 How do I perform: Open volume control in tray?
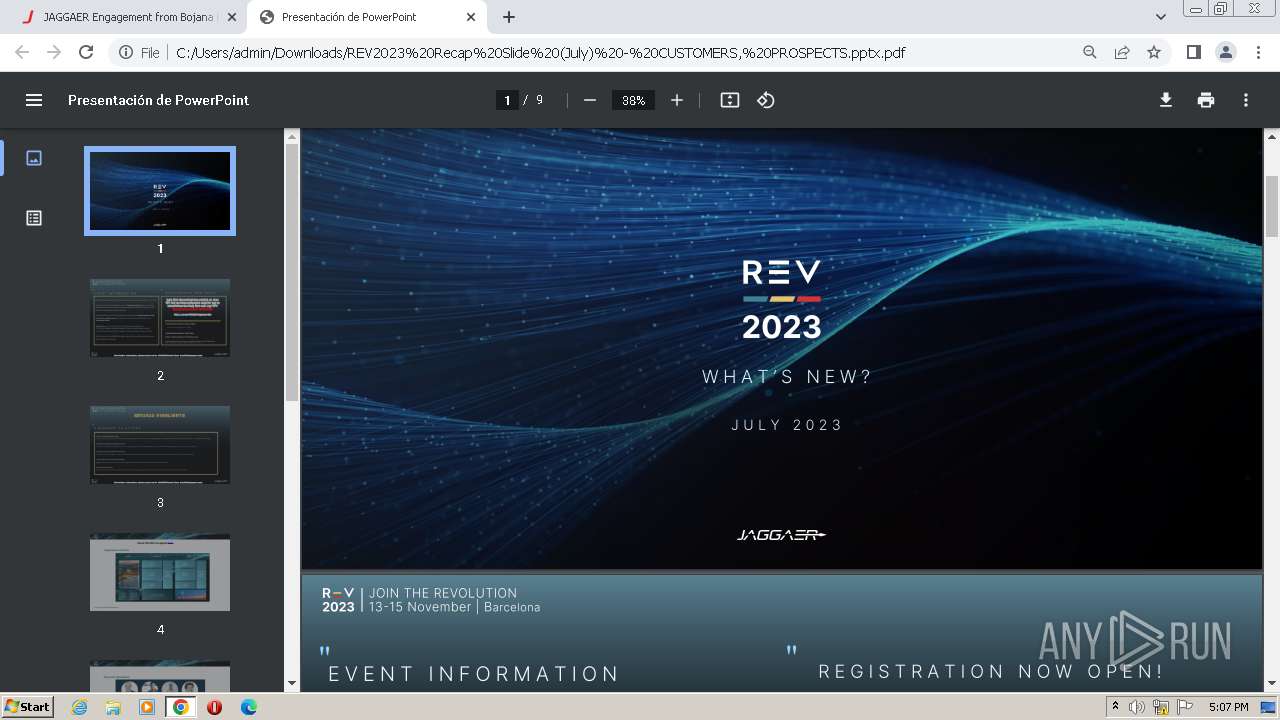click(1137, 707)
